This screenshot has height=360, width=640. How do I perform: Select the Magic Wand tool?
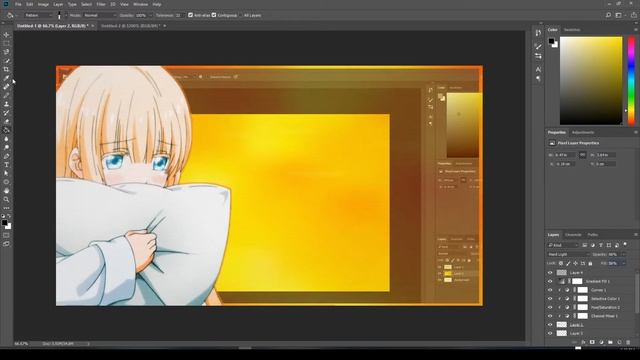pos(6,60)
